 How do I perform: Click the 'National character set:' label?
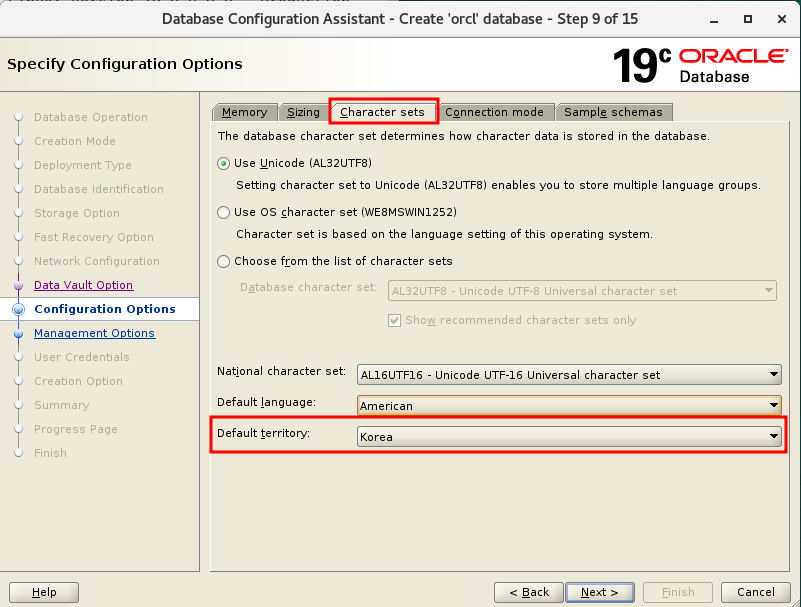coord(281,371)
